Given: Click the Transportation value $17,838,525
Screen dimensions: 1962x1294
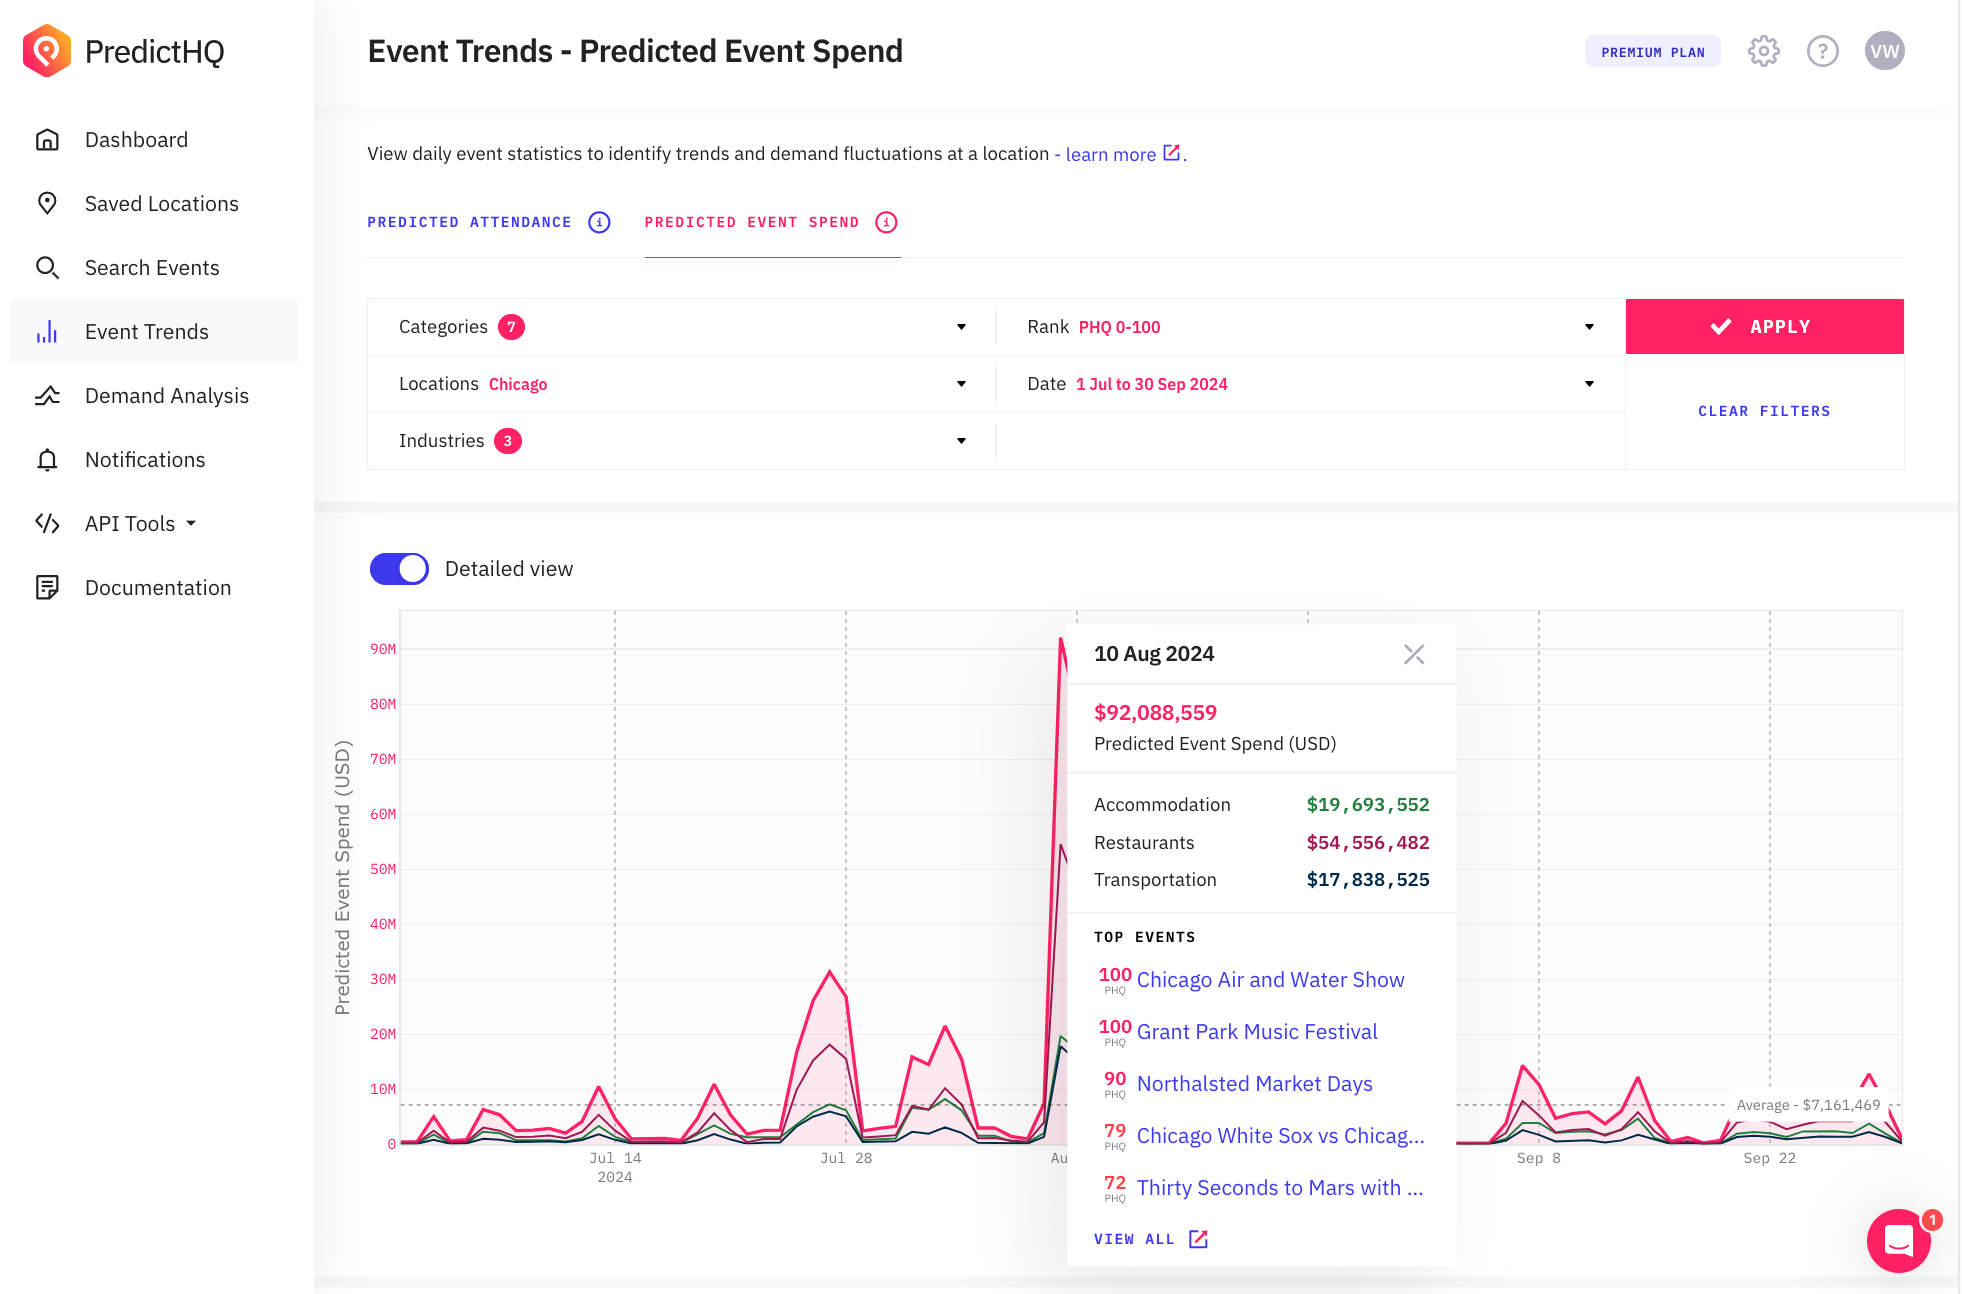Looking at the screenshot, I should (1367, 880).
